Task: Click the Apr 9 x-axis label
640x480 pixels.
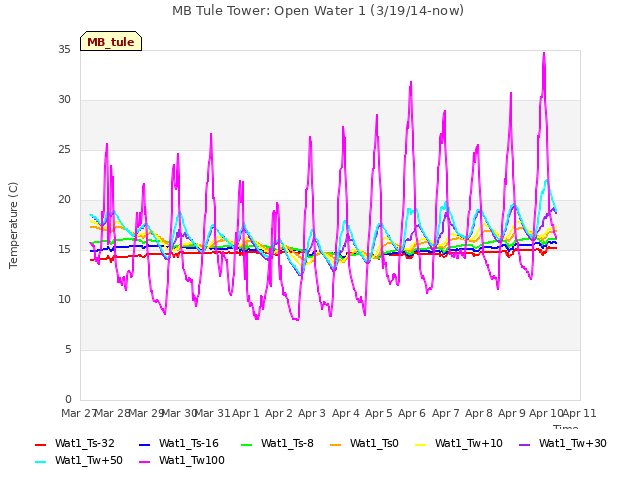Action: pyautogui.click(x=512, y=413)
